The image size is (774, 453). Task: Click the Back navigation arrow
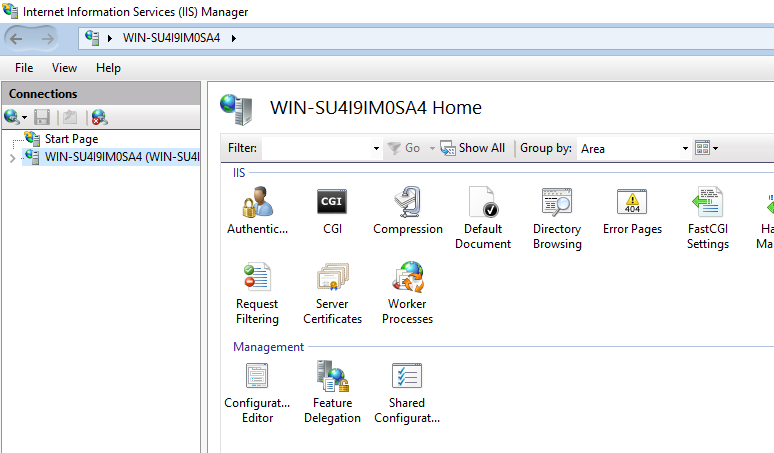[x=16, y=38]
